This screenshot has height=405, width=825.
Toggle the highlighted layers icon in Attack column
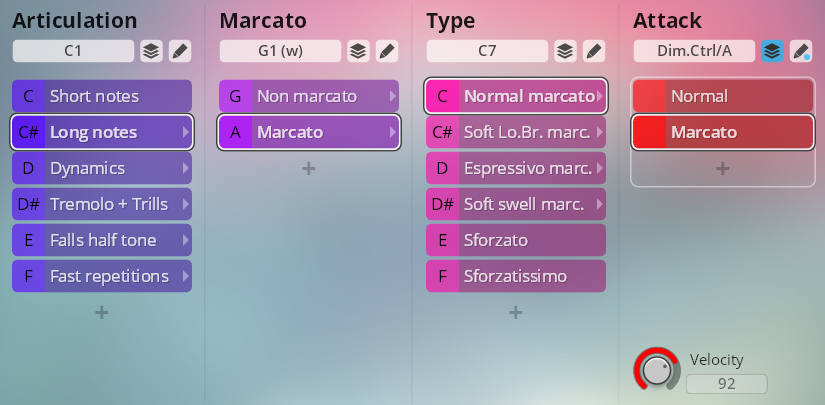(x=772, y=51)
